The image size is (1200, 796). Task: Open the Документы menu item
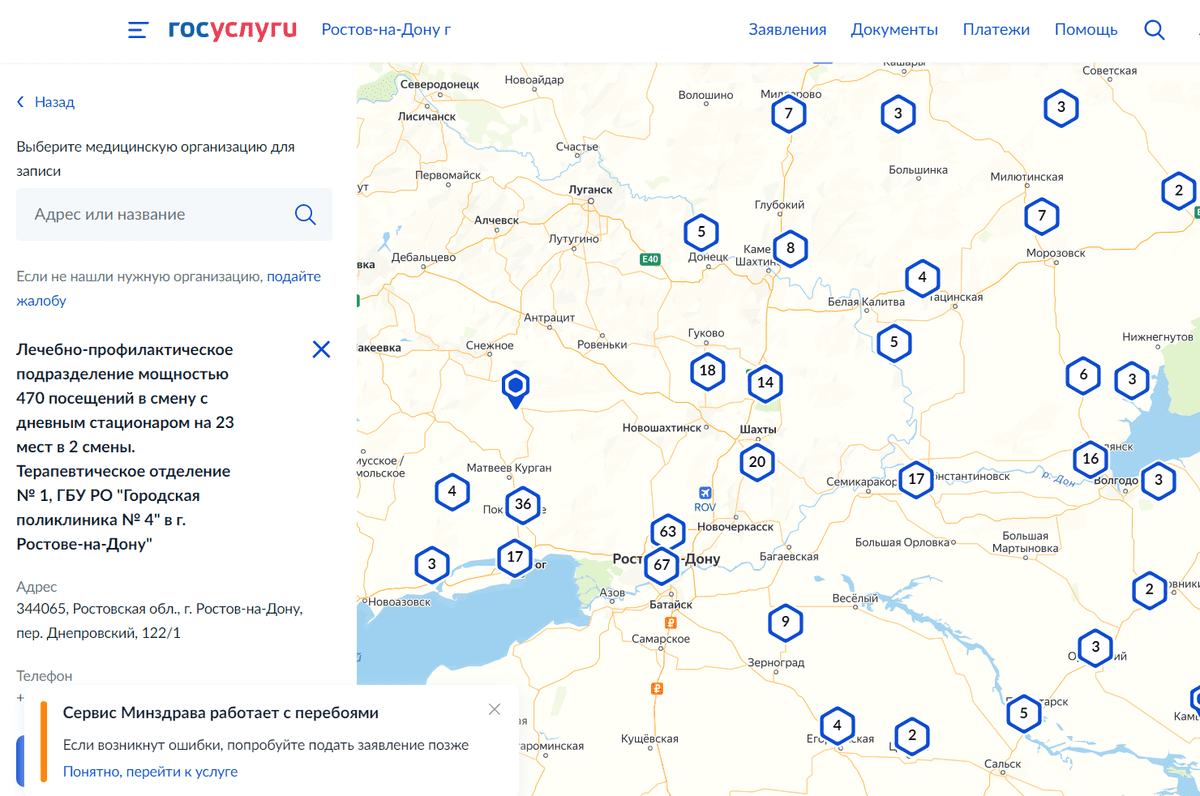[x=894, y=30]
